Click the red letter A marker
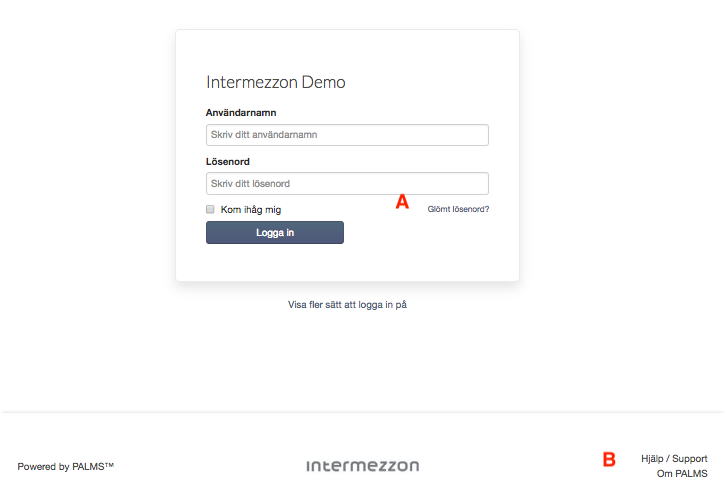 tap(402, 202)
